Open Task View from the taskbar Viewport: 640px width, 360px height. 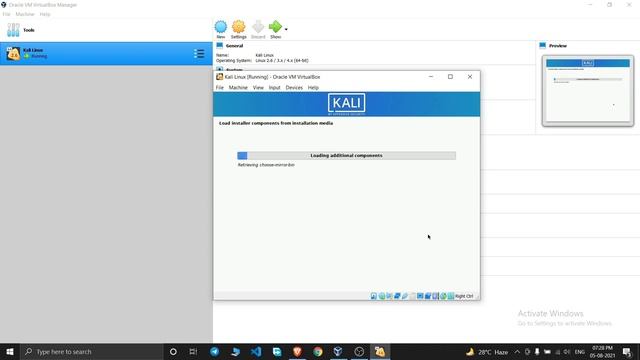pyautogui.click(x=193, y=351)
